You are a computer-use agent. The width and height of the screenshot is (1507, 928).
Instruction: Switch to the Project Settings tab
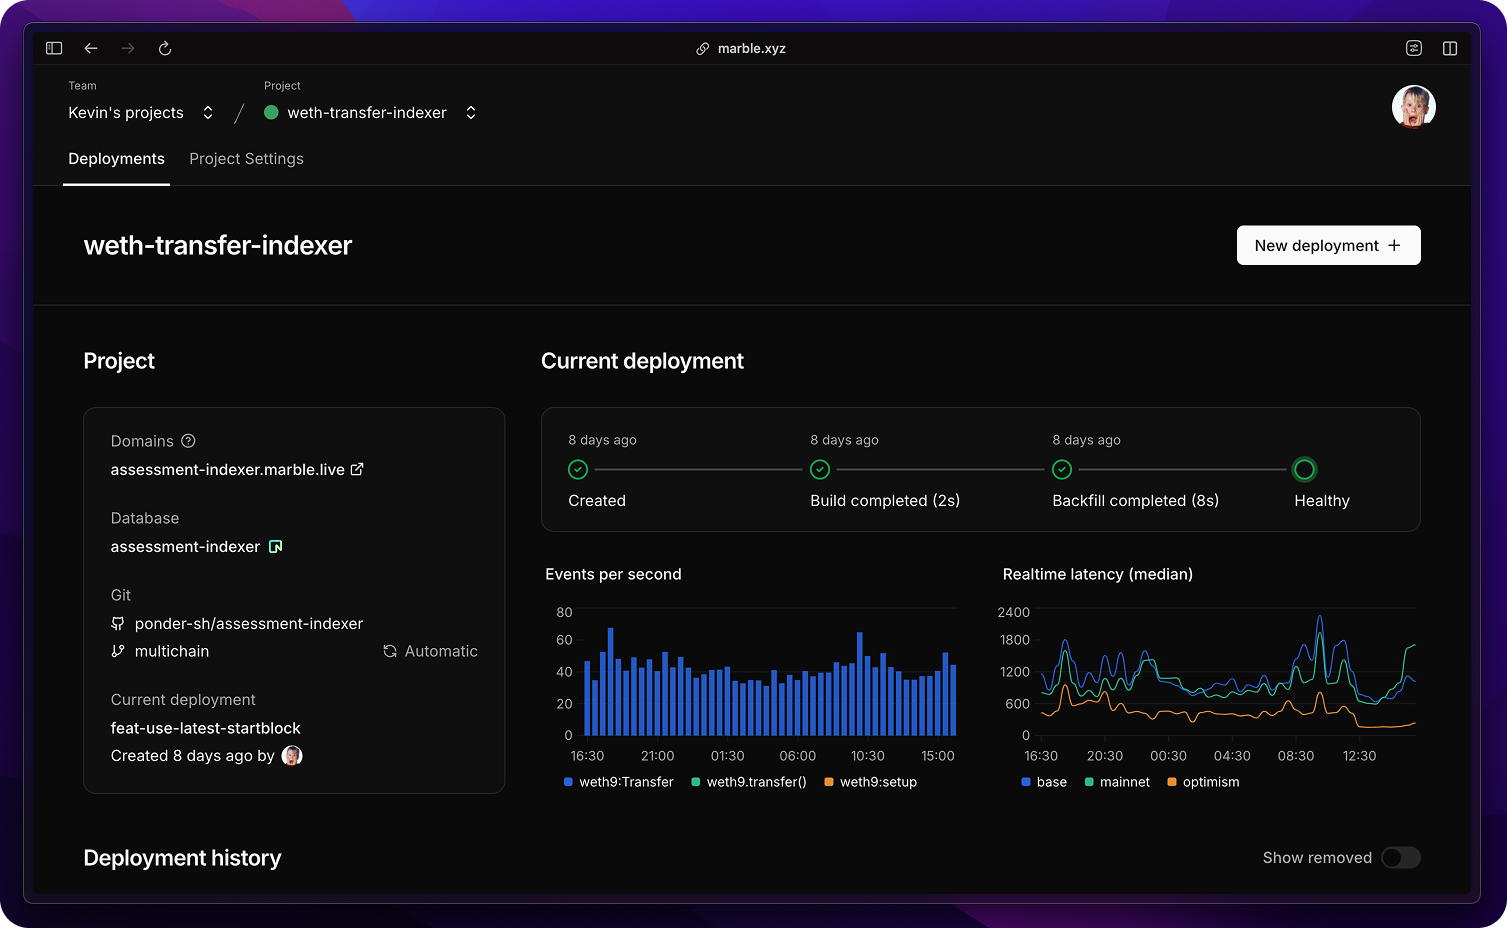246,159
